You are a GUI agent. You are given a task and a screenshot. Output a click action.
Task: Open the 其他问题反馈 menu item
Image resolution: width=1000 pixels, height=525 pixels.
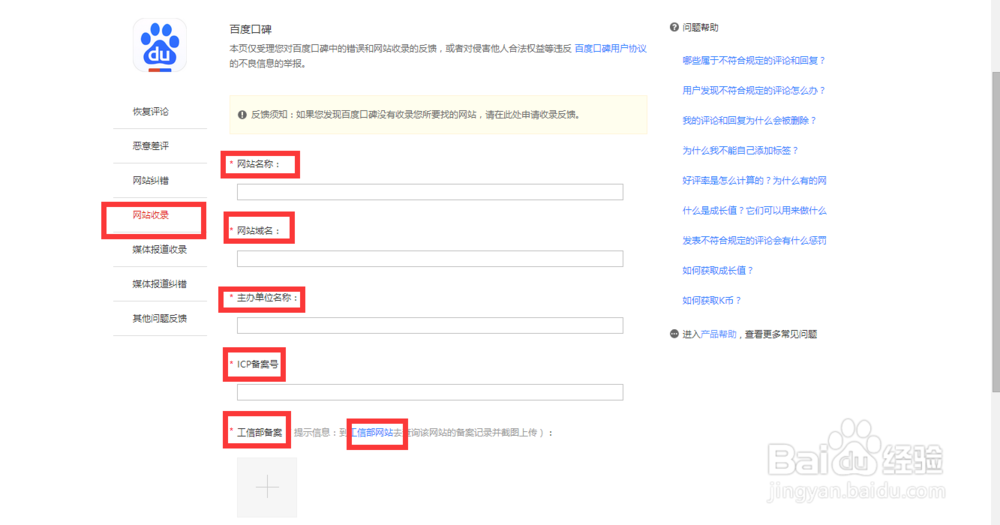(159, 318)
